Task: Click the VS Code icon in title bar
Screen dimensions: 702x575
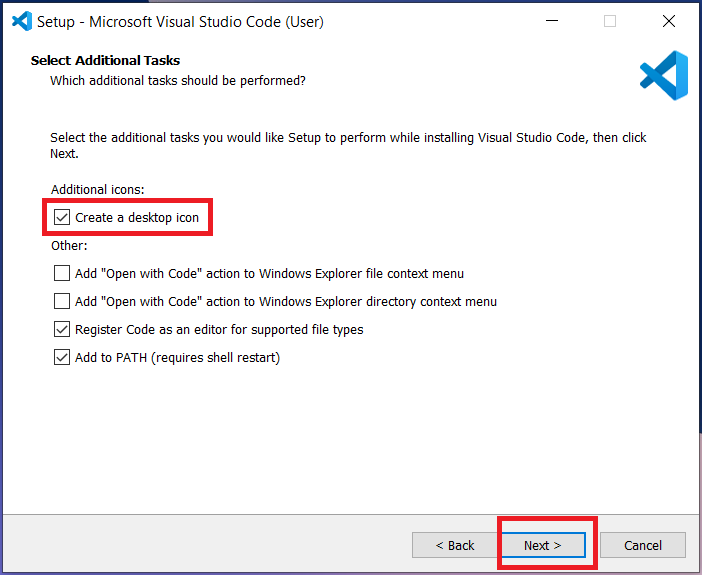Action: tap(22, 21)
